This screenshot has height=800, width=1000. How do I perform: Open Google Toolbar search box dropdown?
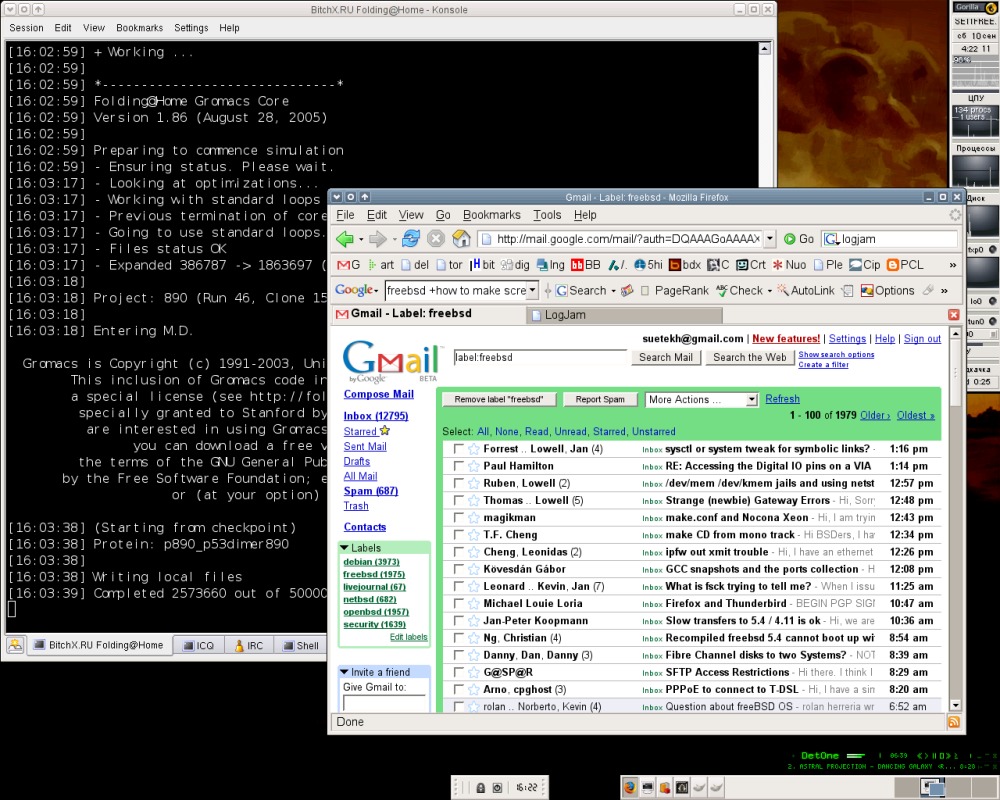(532, 291)
